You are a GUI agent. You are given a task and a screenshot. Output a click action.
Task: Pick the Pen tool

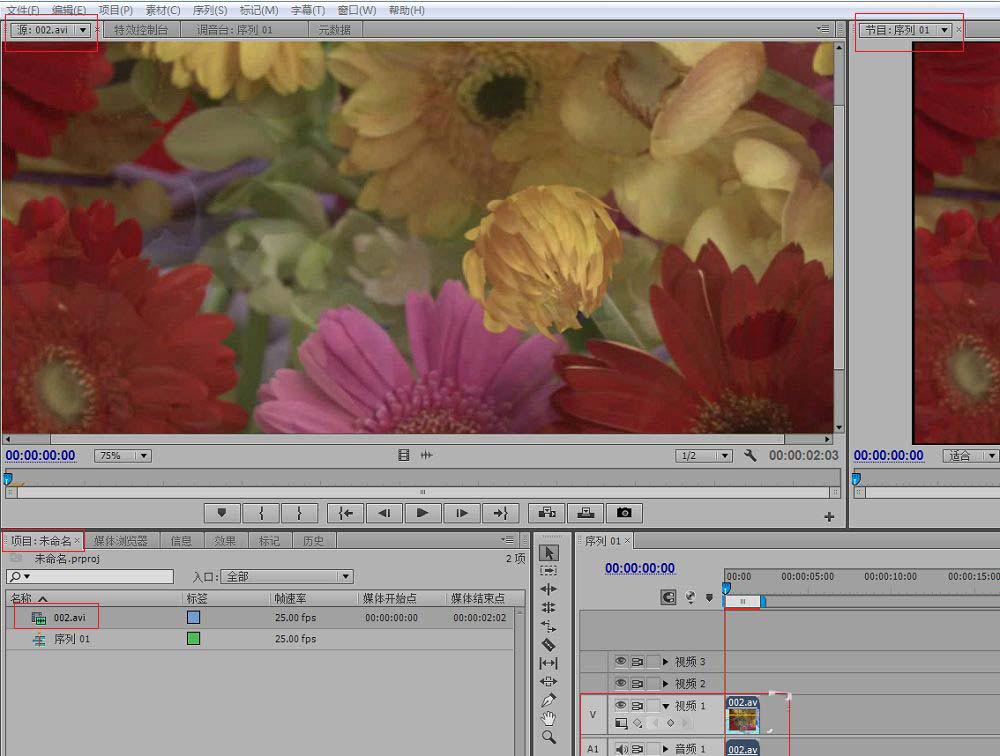[x=548, y=700]
